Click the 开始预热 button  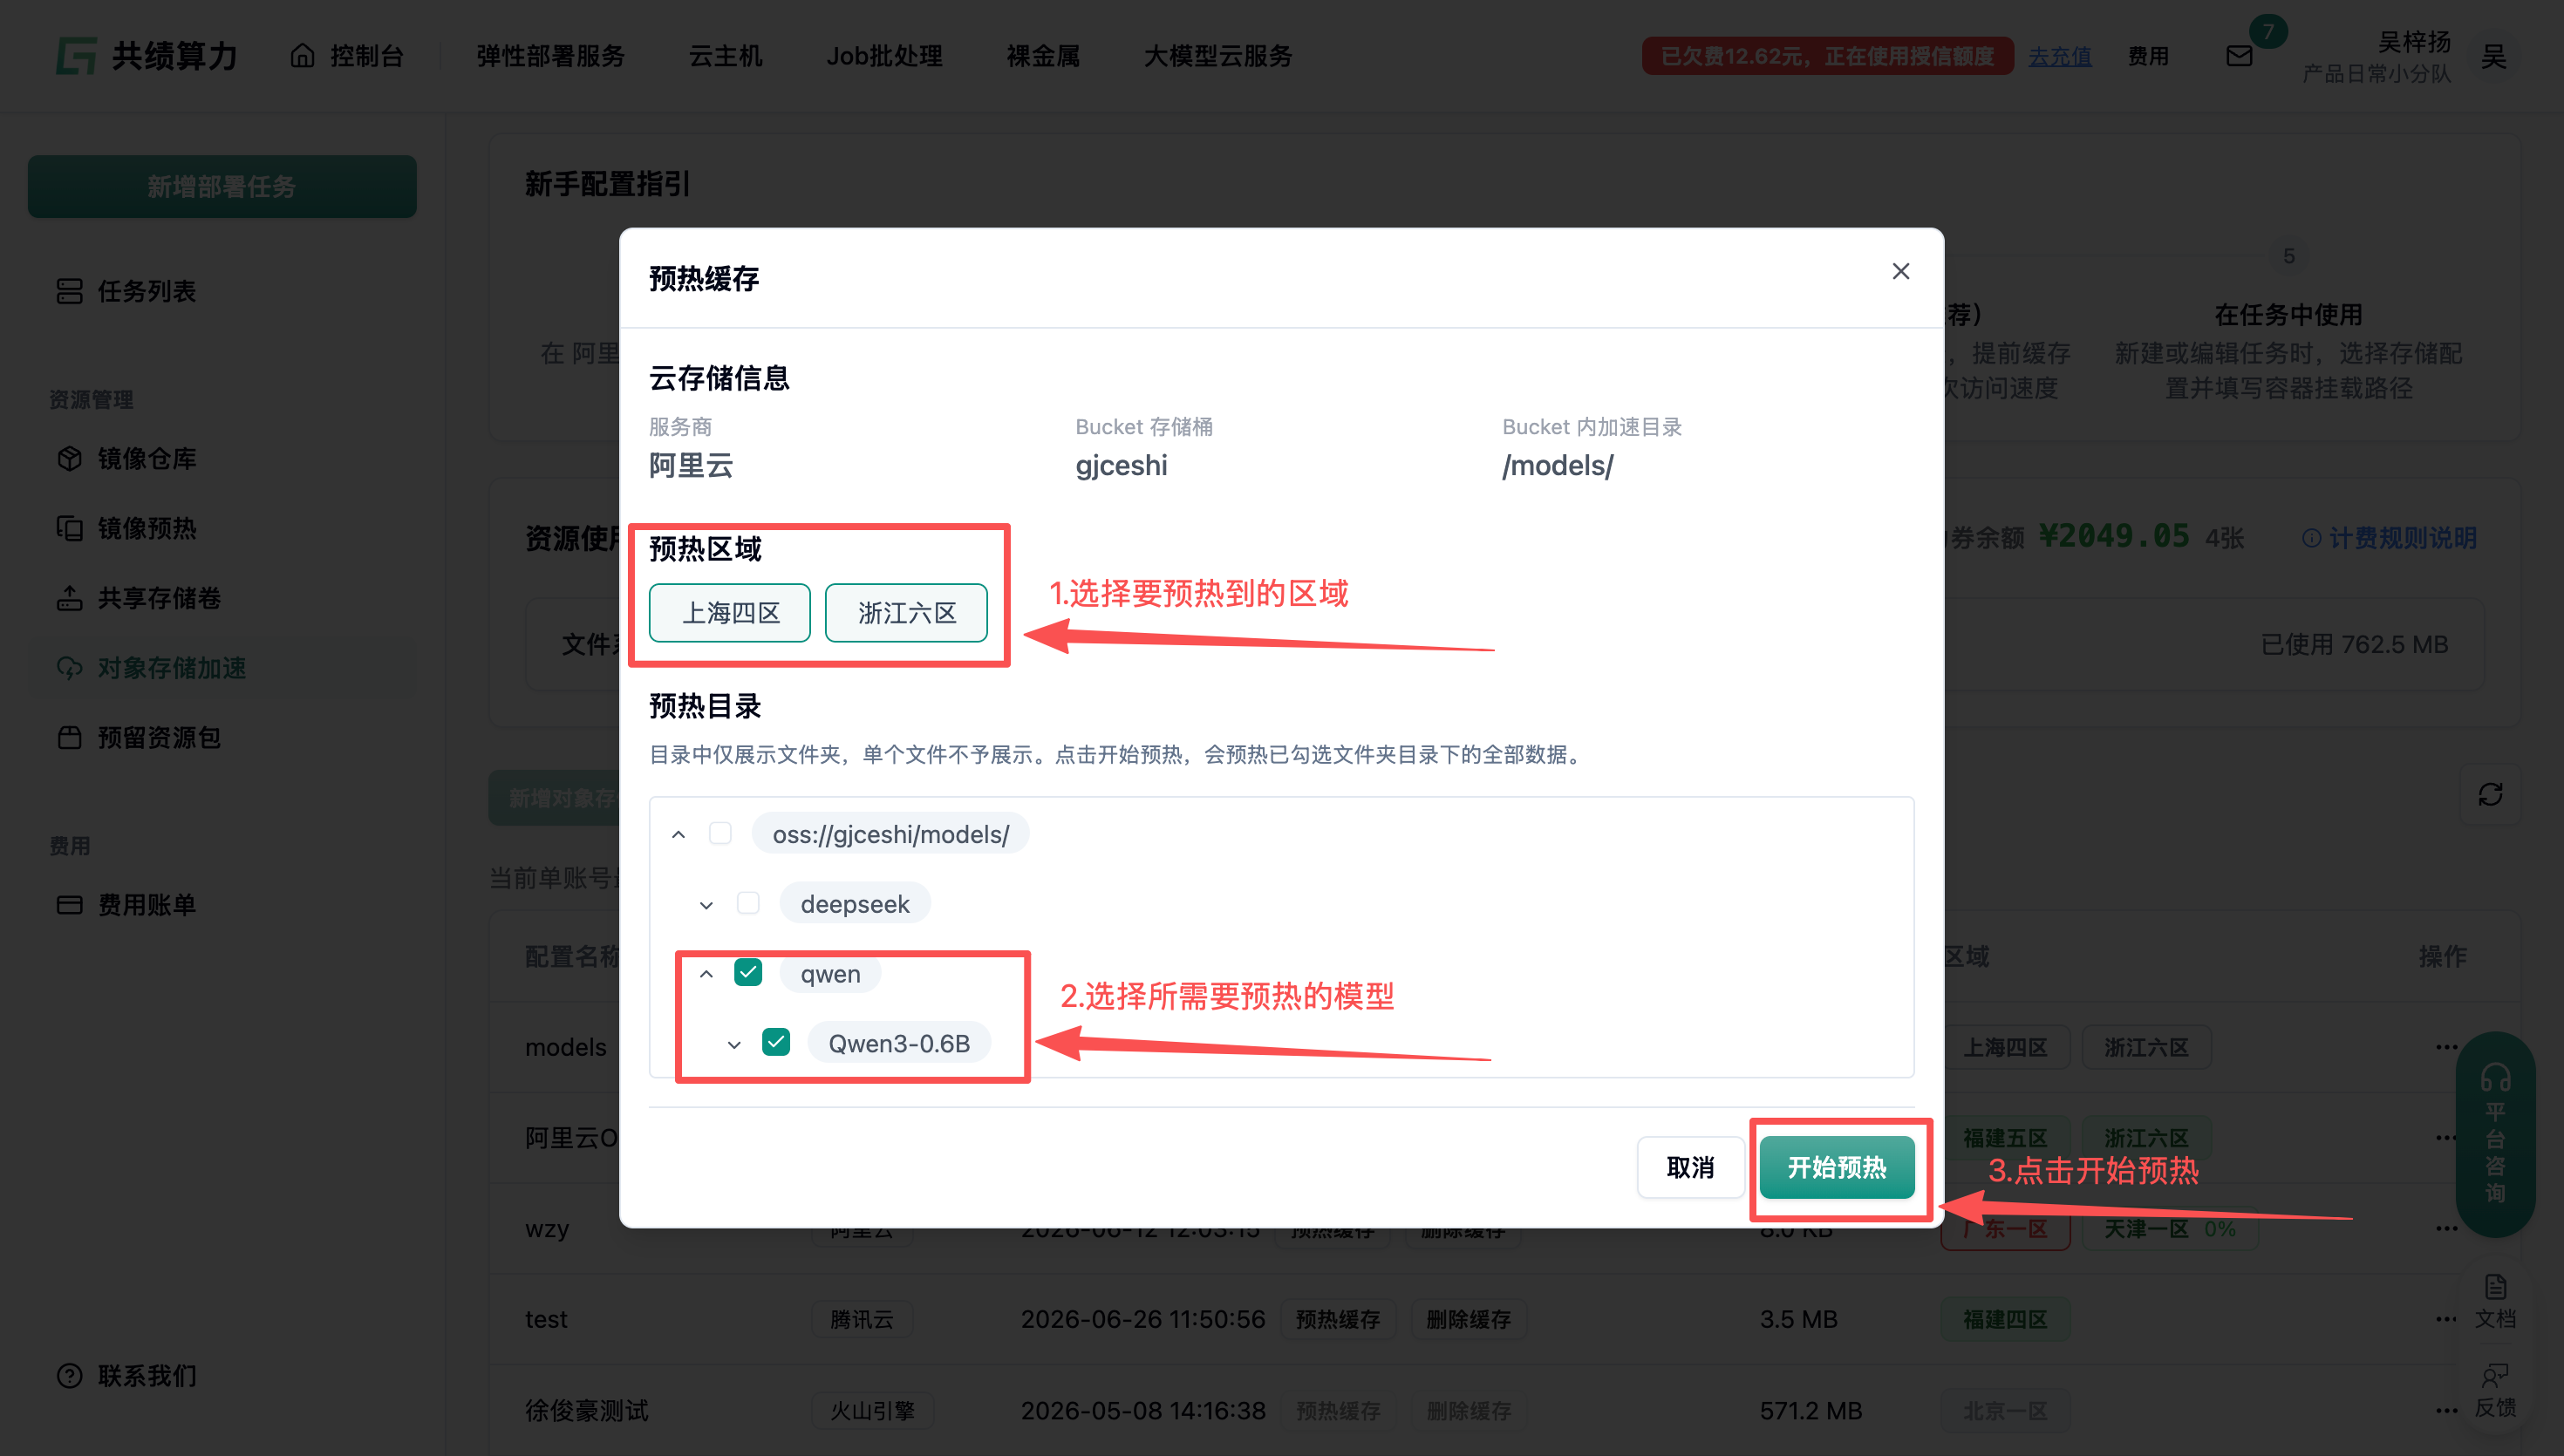[x=1837, y=1167]
